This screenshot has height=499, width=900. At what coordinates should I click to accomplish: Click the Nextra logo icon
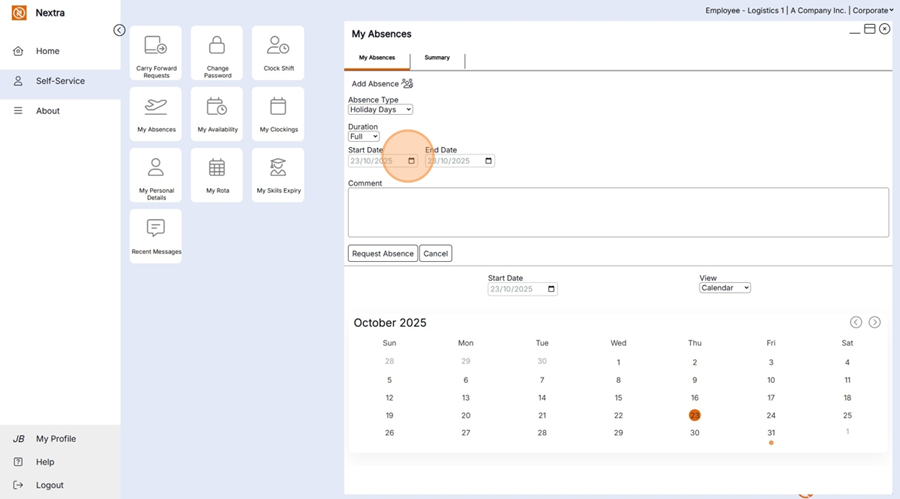pyautogui.click(x=19, y=13)
